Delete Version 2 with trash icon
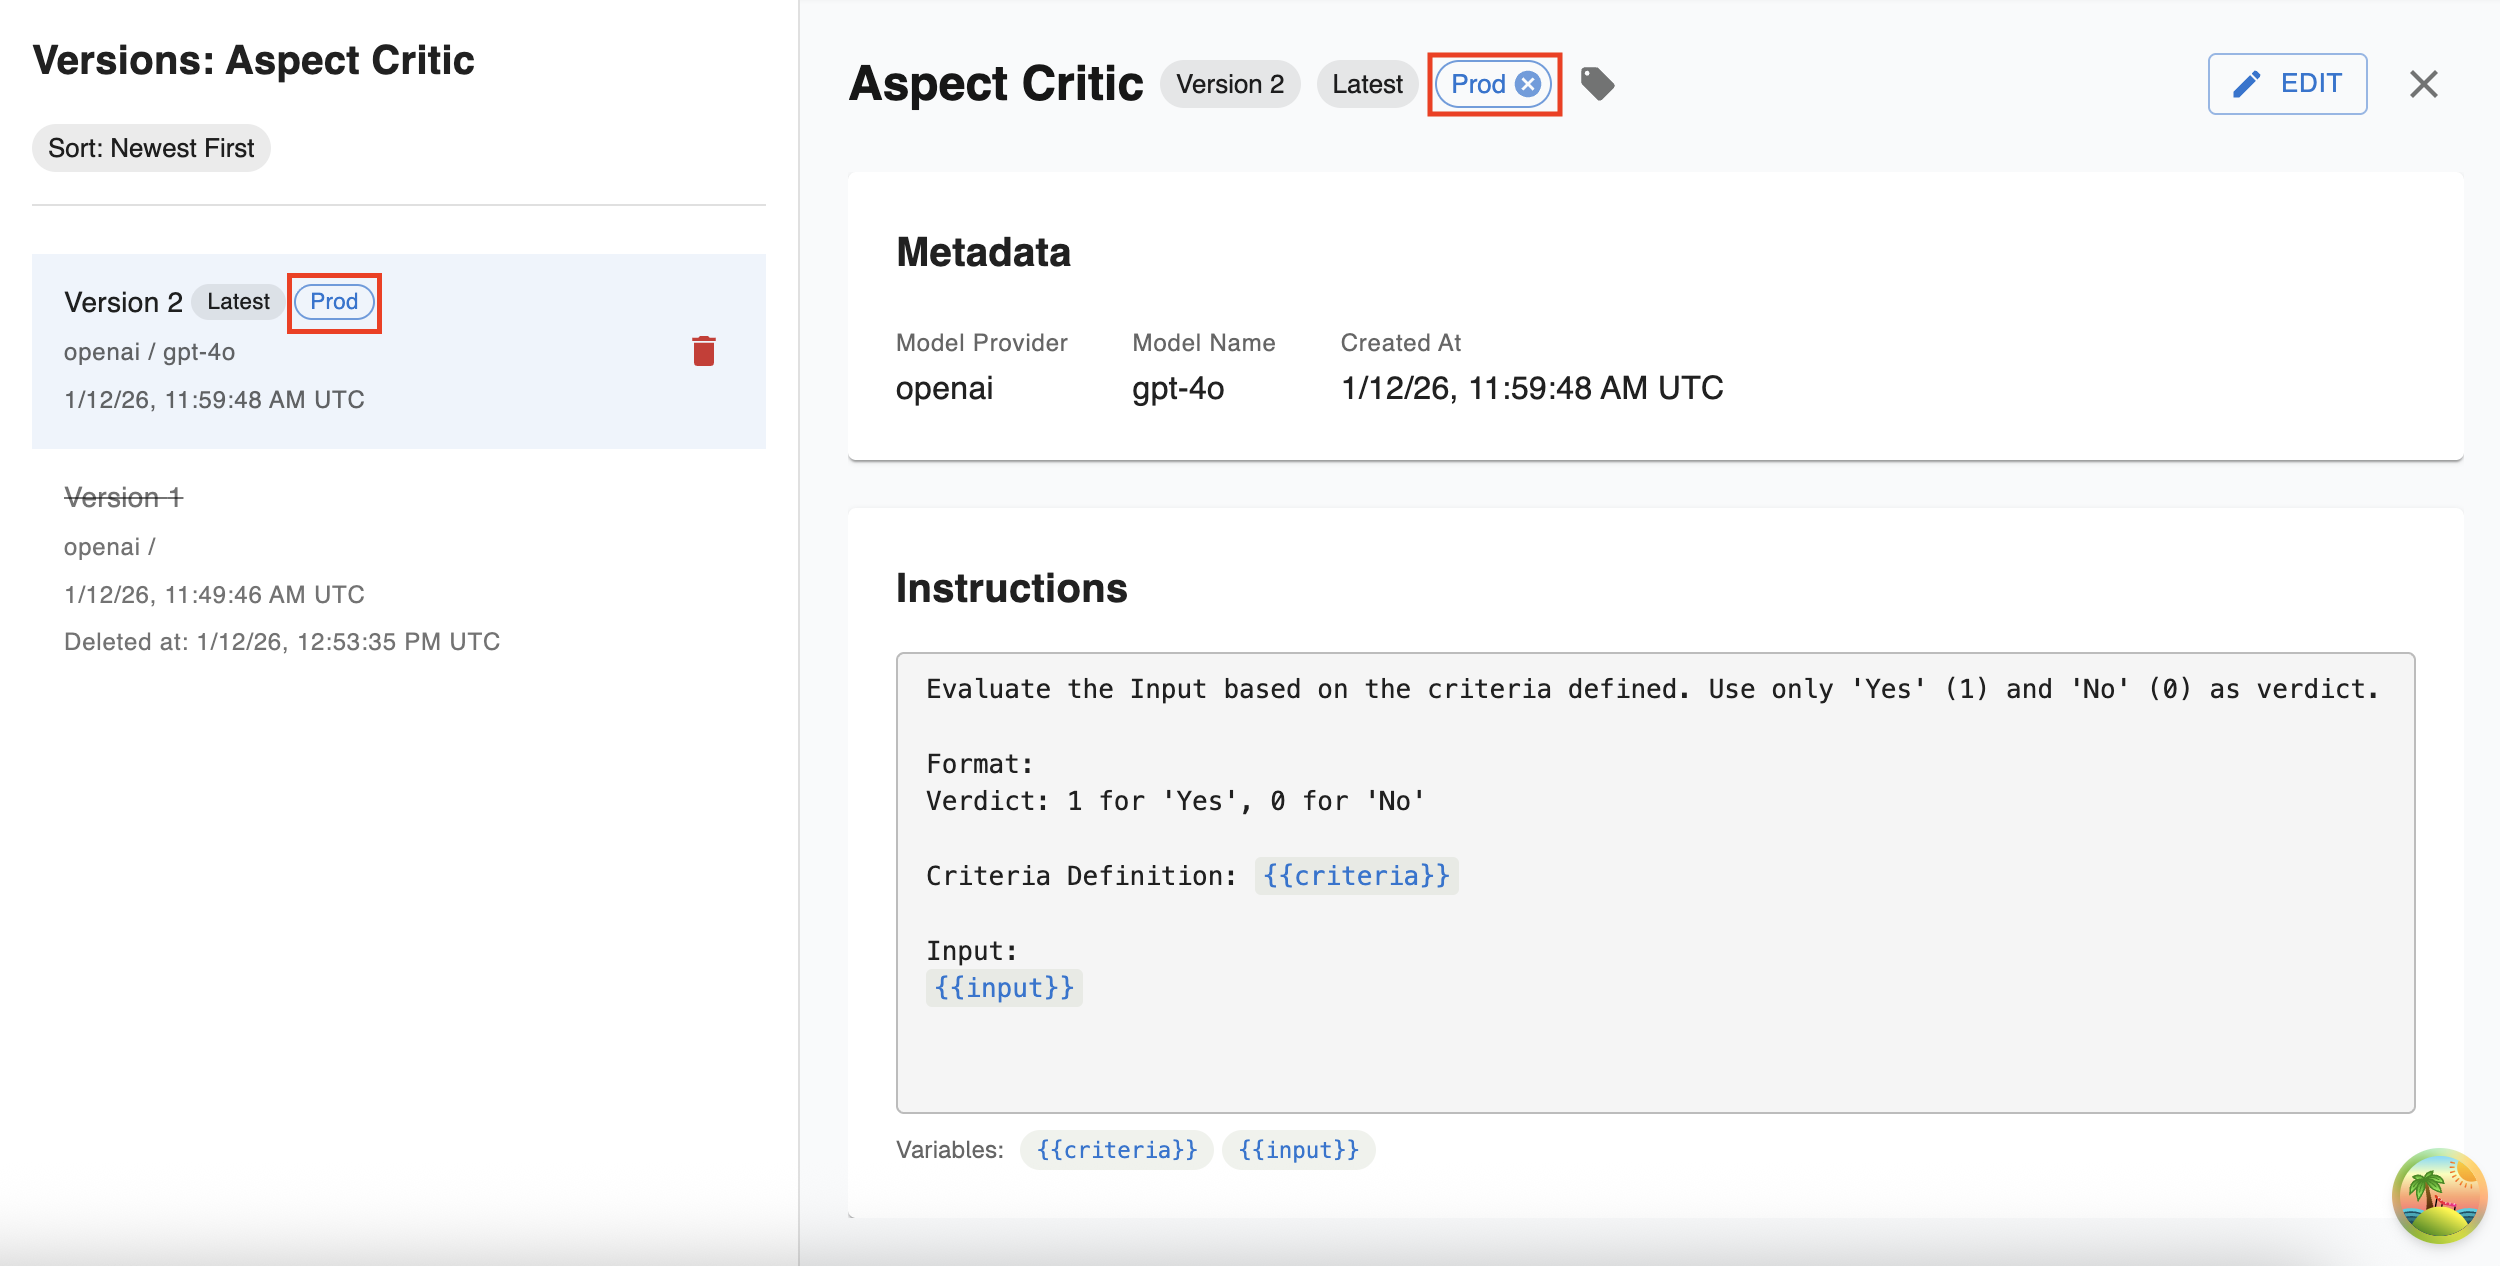2500x1266 pixels. 704,351
